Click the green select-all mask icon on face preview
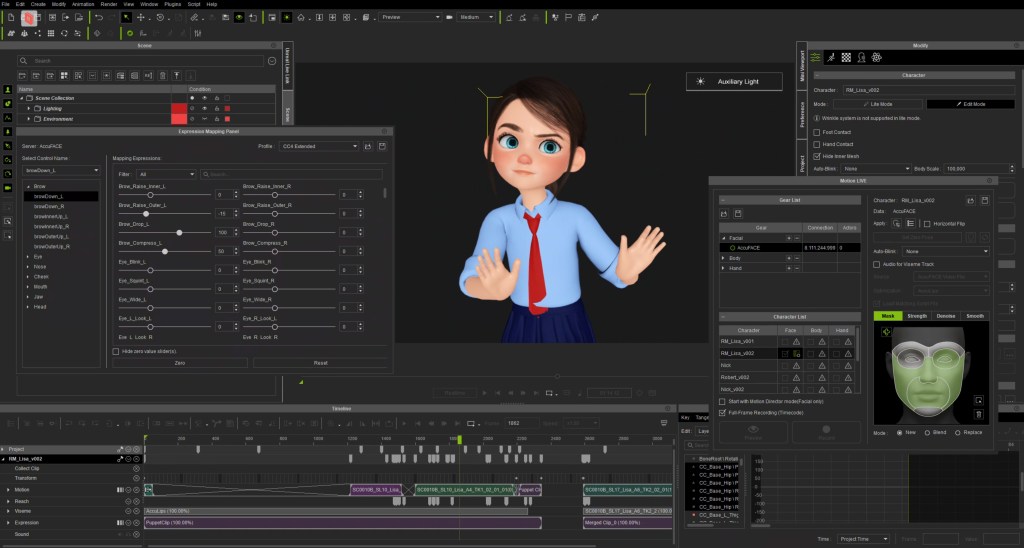1024x548 pixels. [x=886, y=332]
